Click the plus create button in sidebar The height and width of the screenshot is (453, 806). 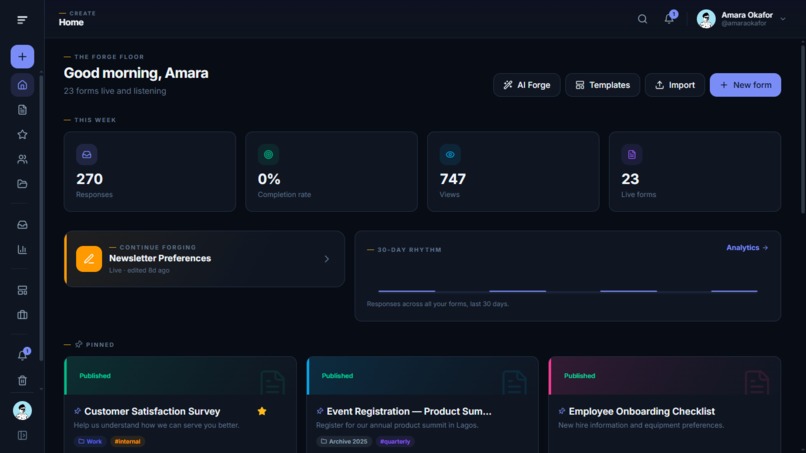coord(22,57)
